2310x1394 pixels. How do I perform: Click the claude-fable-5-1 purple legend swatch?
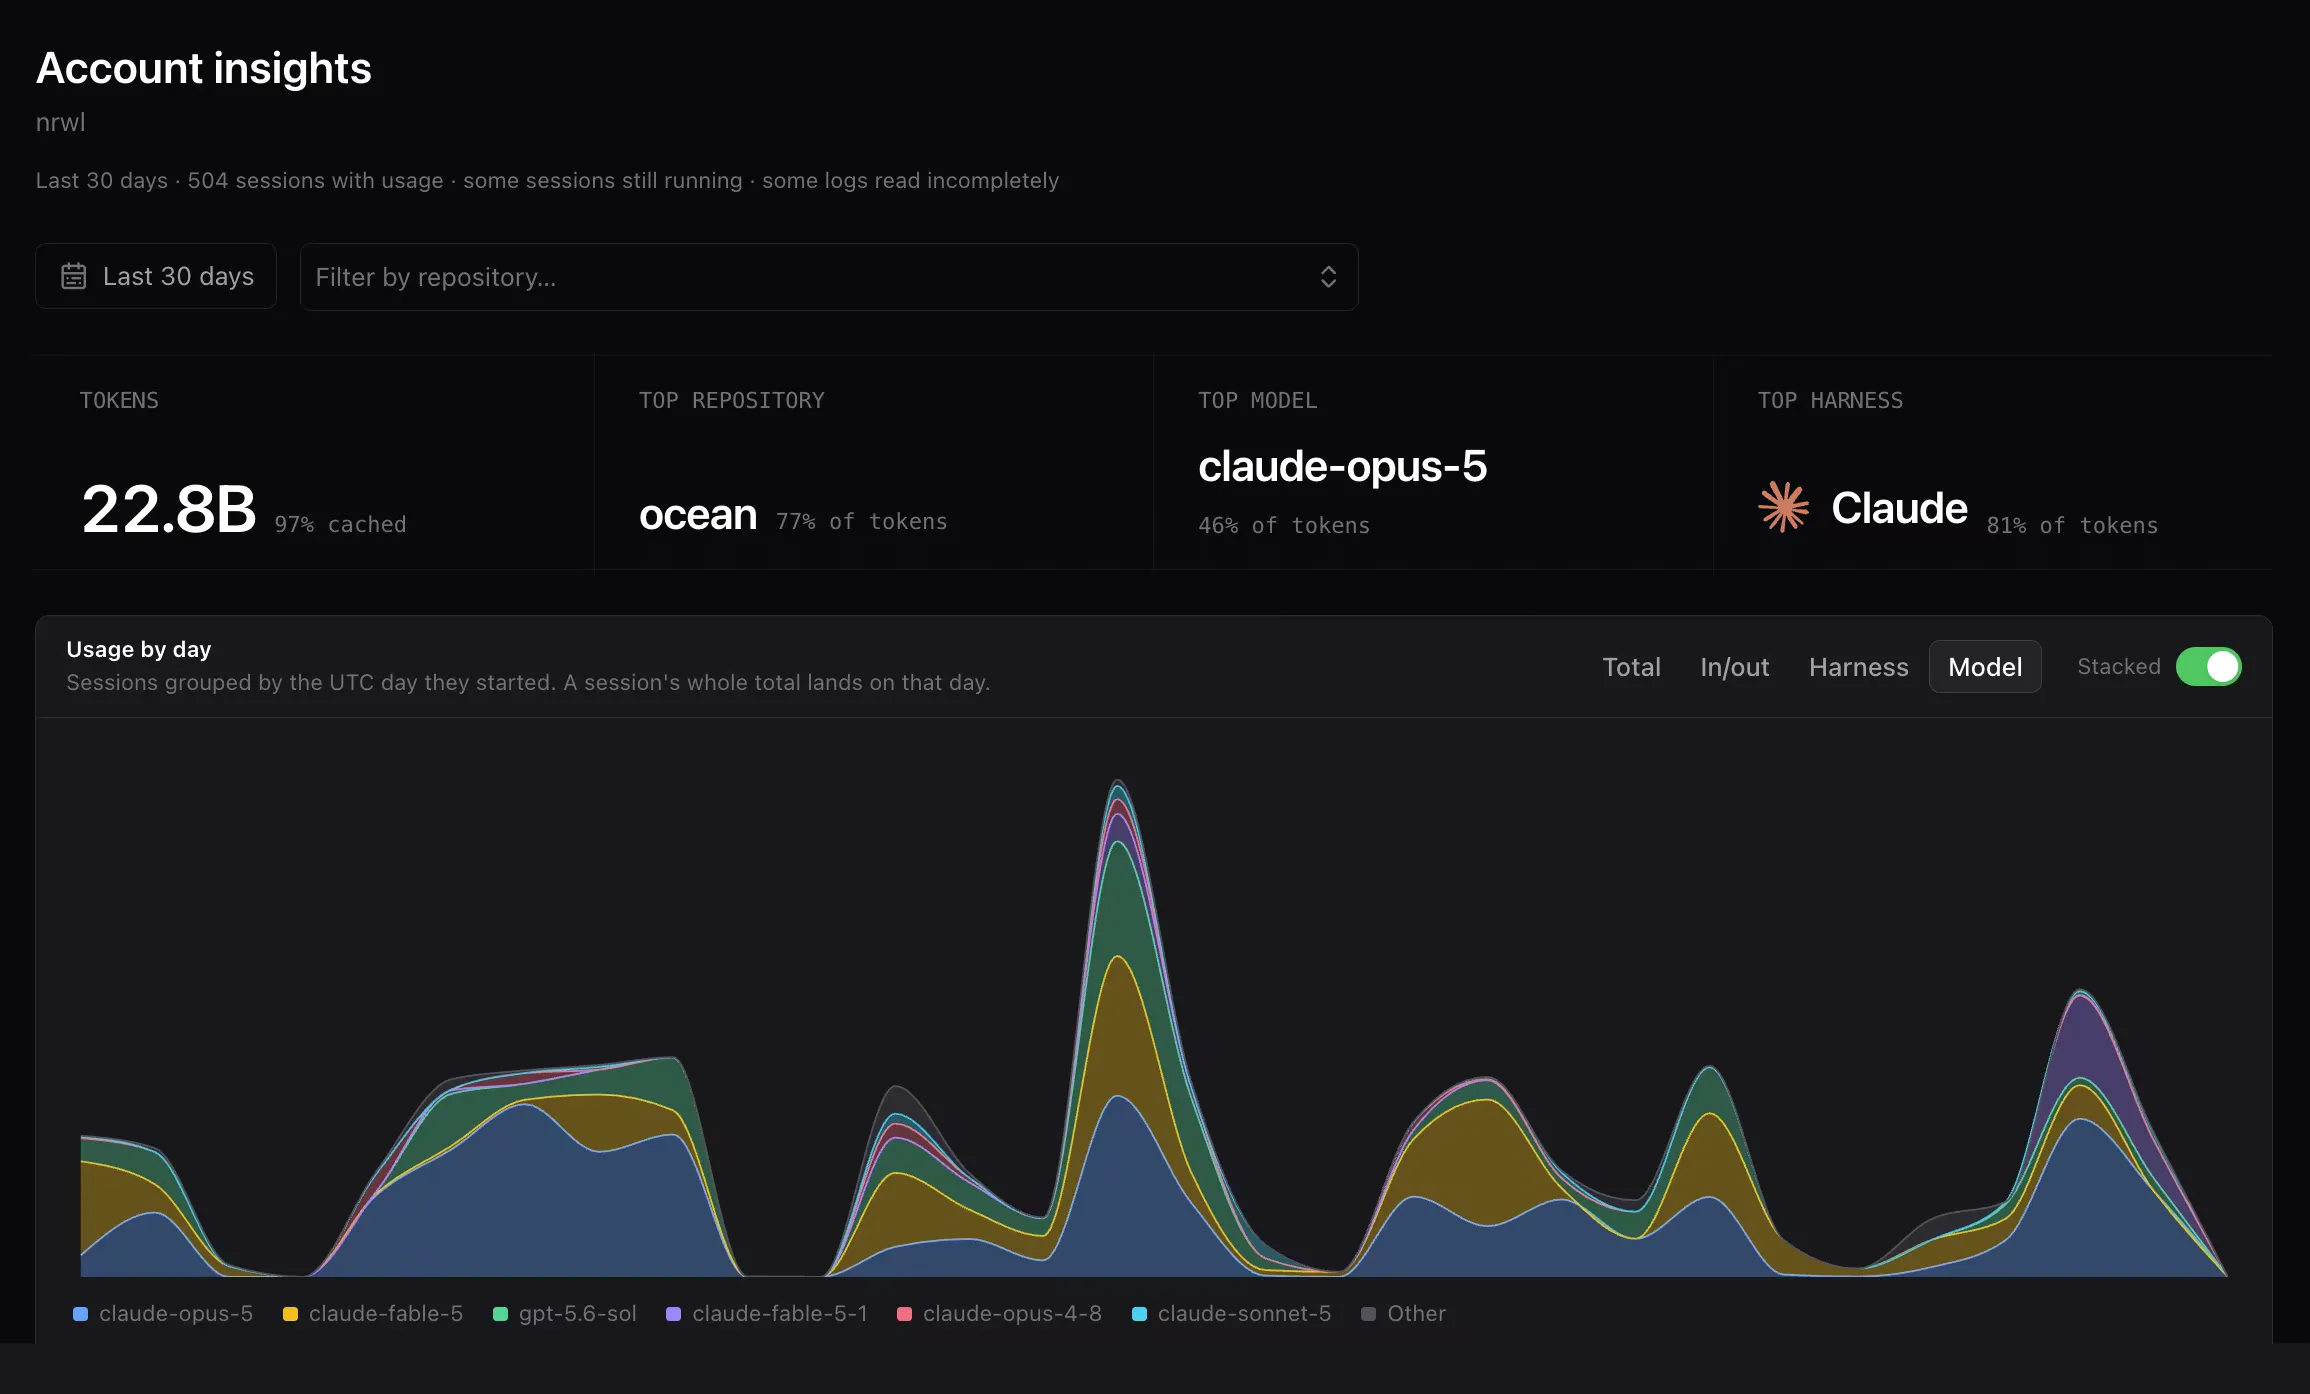673,1314
